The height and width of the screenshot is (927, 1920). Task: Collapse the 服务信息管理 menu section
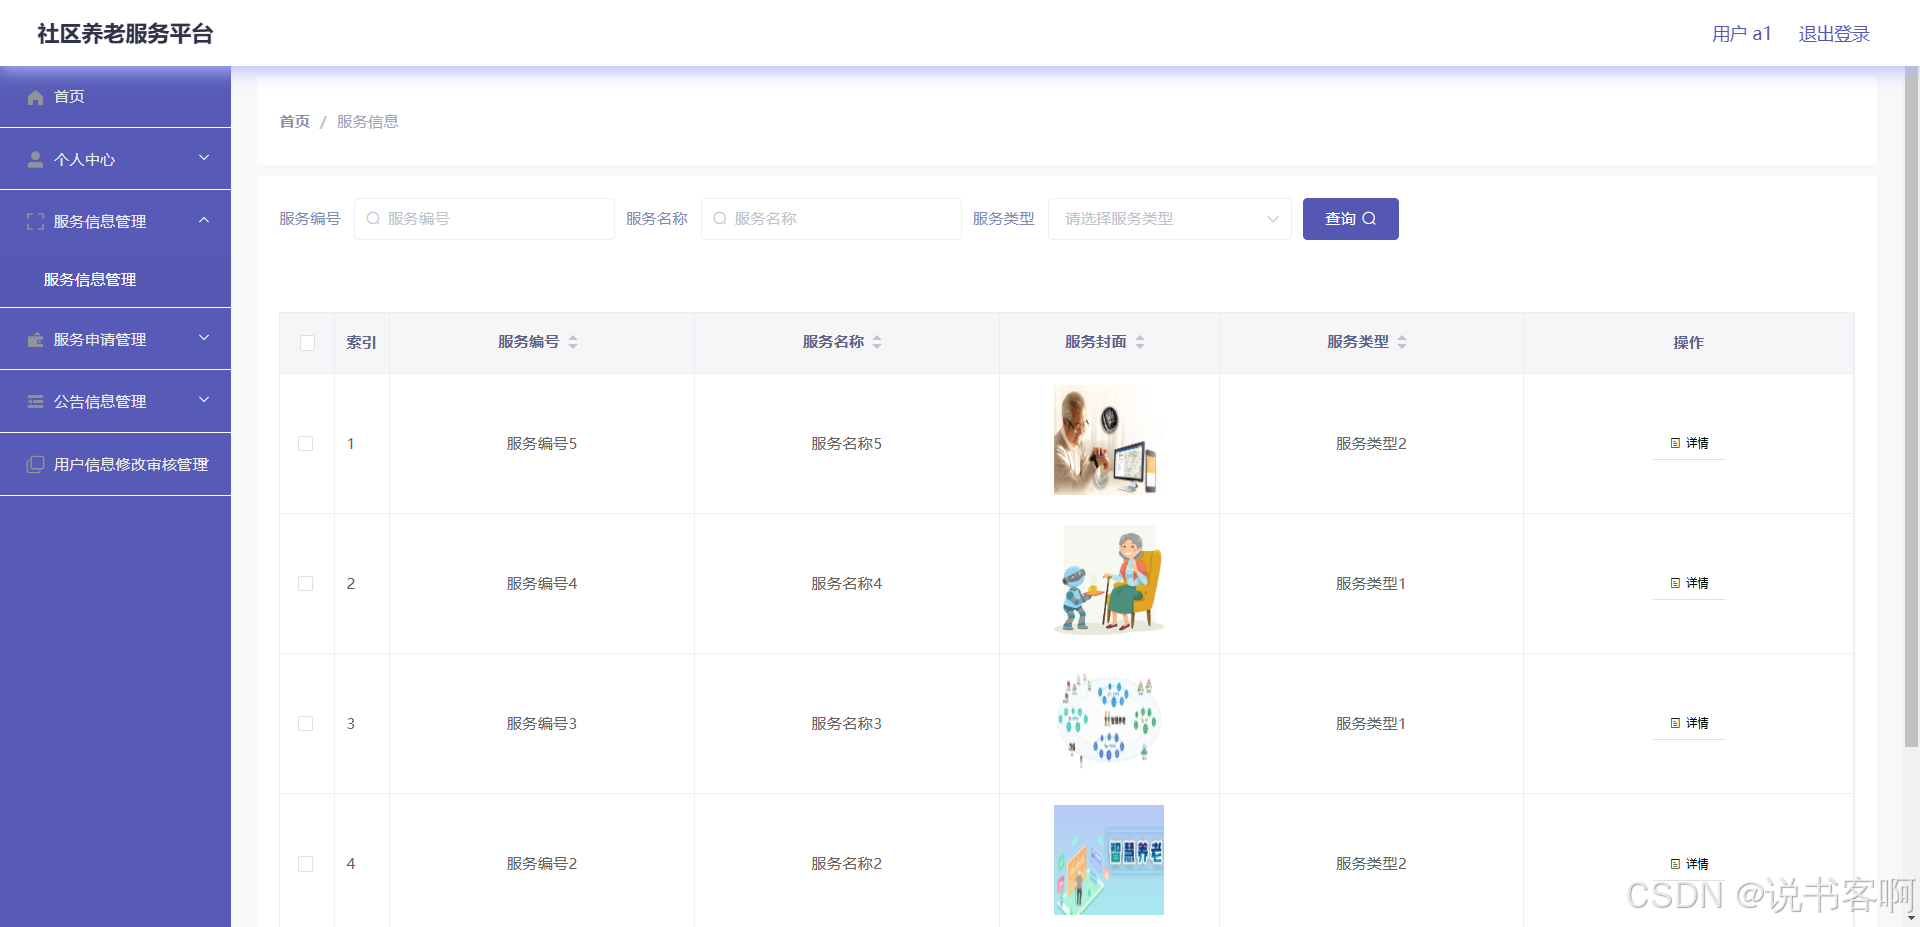[204, 220]
